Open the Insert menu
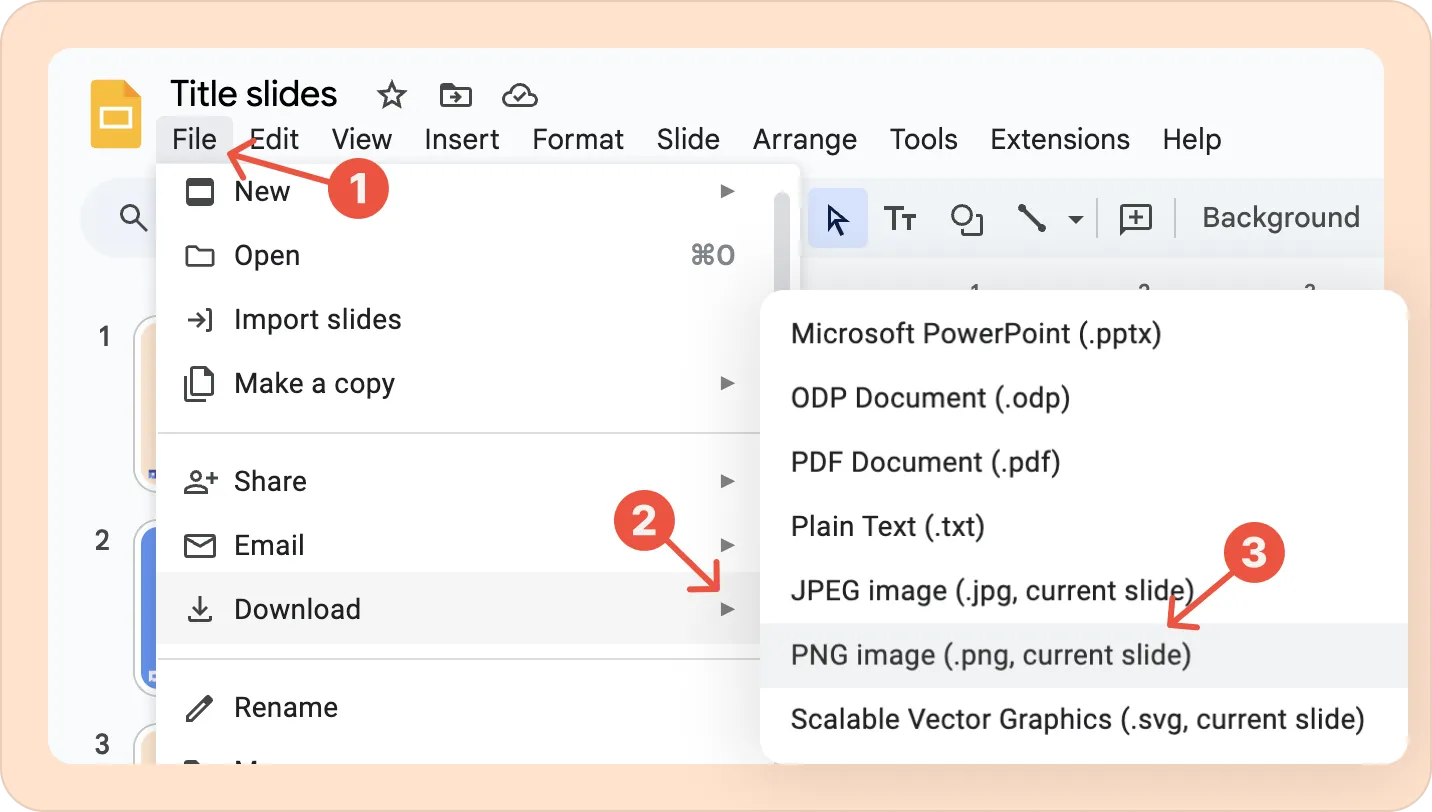 pyautogui.click(x=462, y=139)
